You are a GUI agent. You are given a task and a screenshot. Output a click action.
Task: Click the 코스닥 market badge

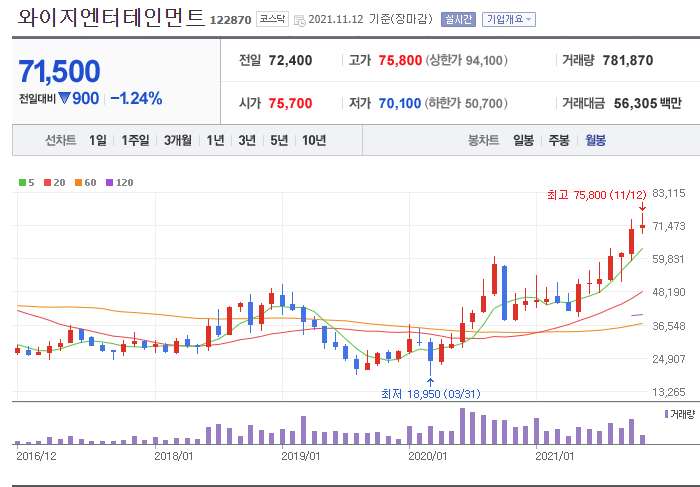[x=272, y=19]
